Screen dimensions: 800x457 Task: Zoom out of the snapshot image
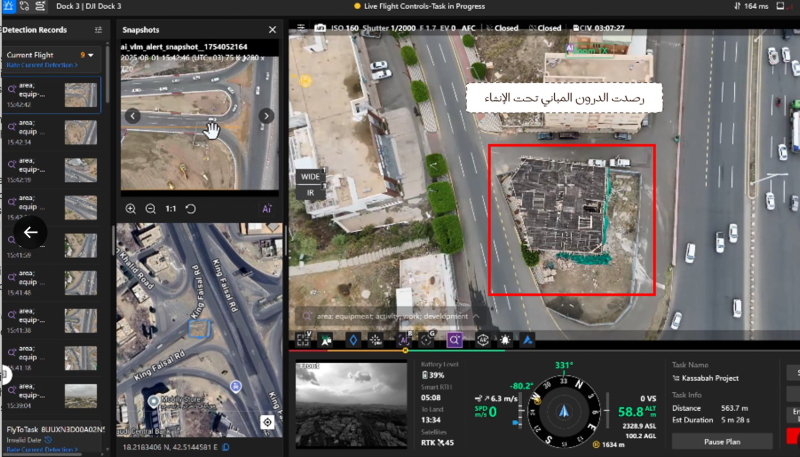(x=150, y=209)
